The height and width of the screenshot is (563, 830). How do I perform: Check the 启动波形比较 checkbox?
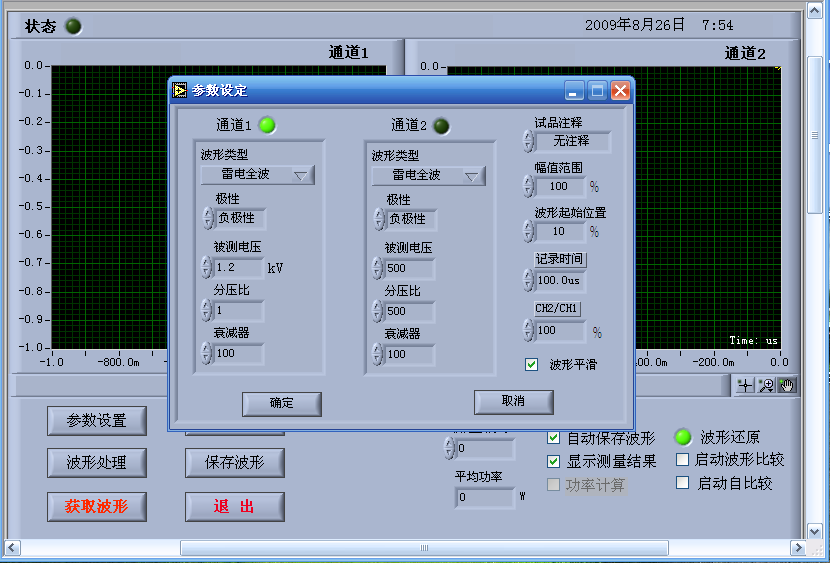(x=683, y=459)
